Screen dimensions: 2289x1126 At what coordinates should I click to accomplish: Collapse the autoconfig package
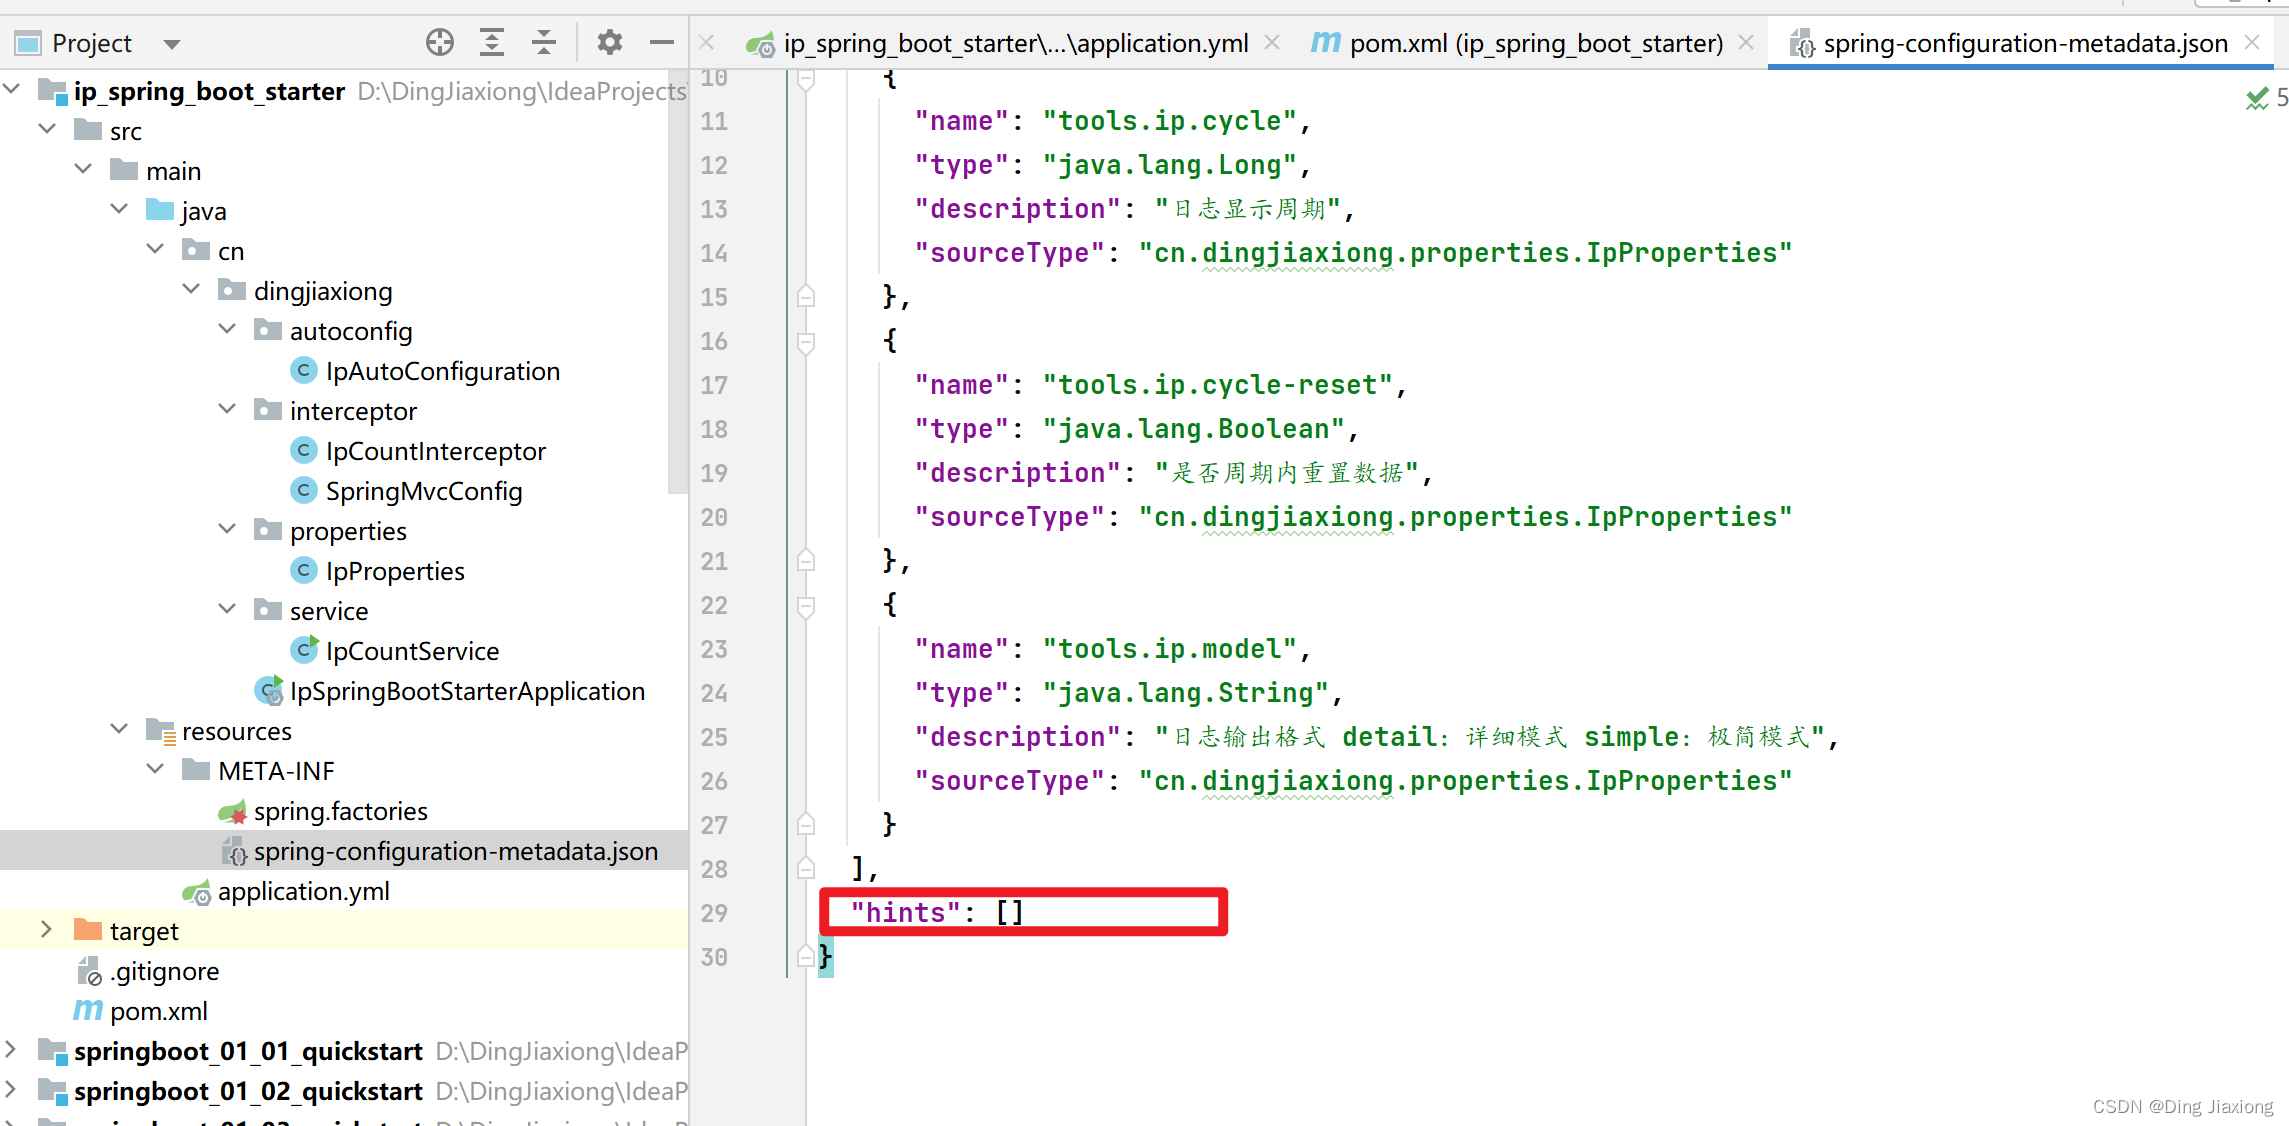coord(227,329)
